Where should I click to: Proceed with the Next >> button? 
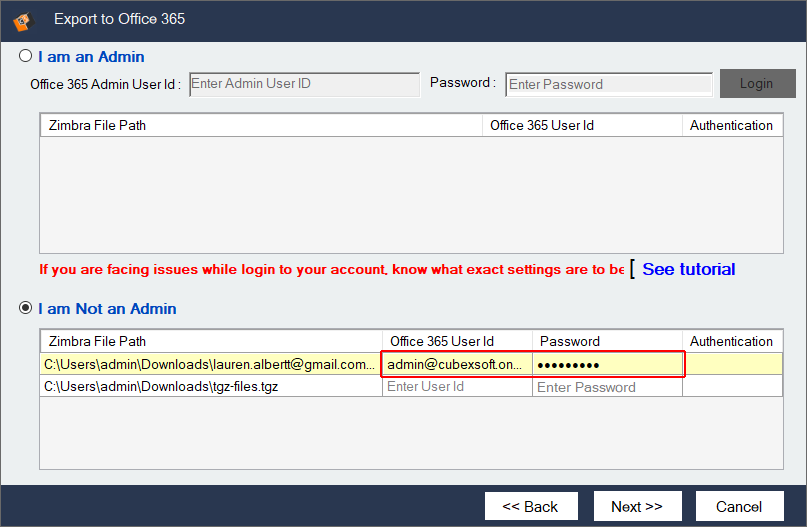point(637,506)
